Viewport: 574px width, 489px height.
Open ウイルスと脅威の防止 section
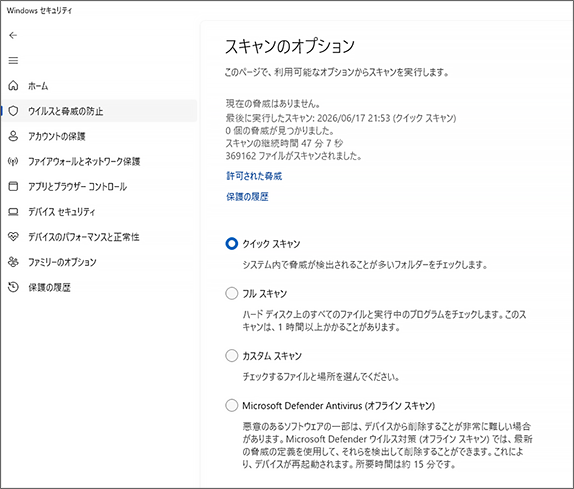pyautogui.click(x=99, y=111)
